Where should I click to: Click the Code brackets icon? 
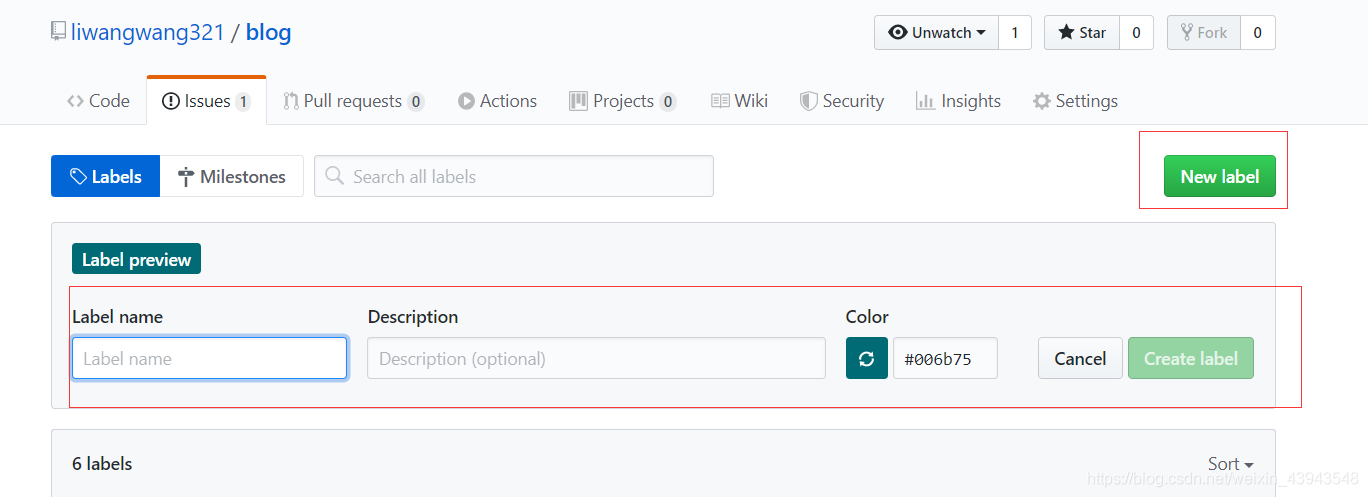coord(75,101)
